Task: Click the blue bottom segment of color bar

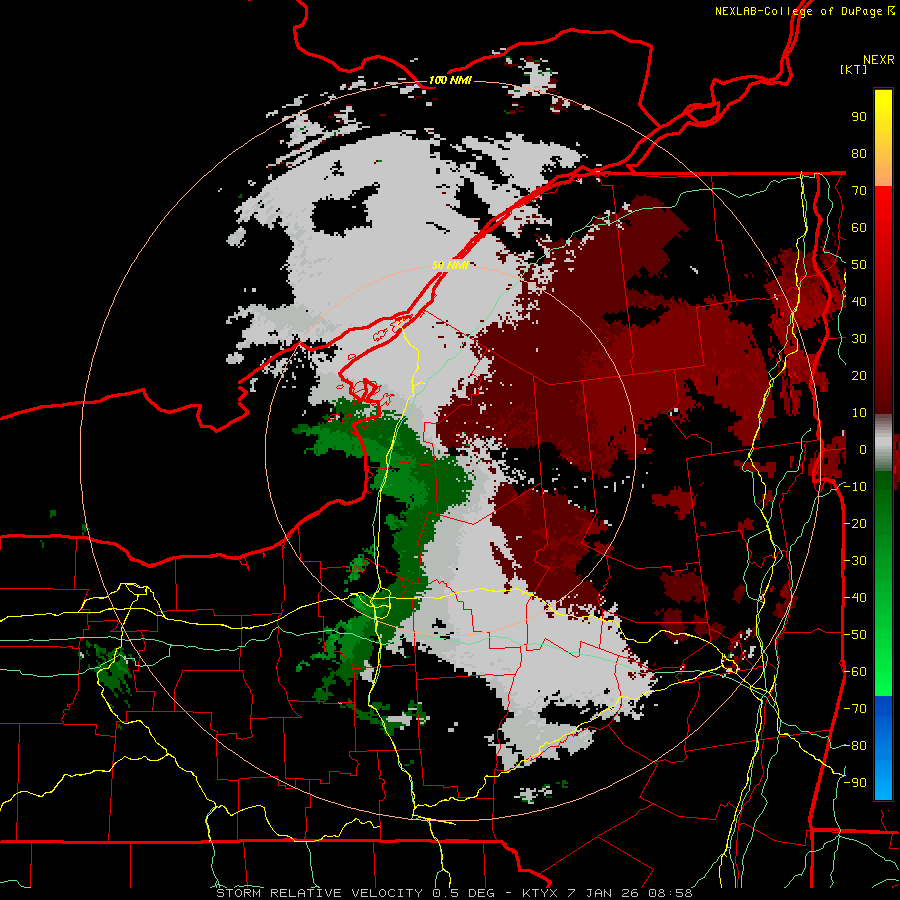Action: tap(883, 748)
